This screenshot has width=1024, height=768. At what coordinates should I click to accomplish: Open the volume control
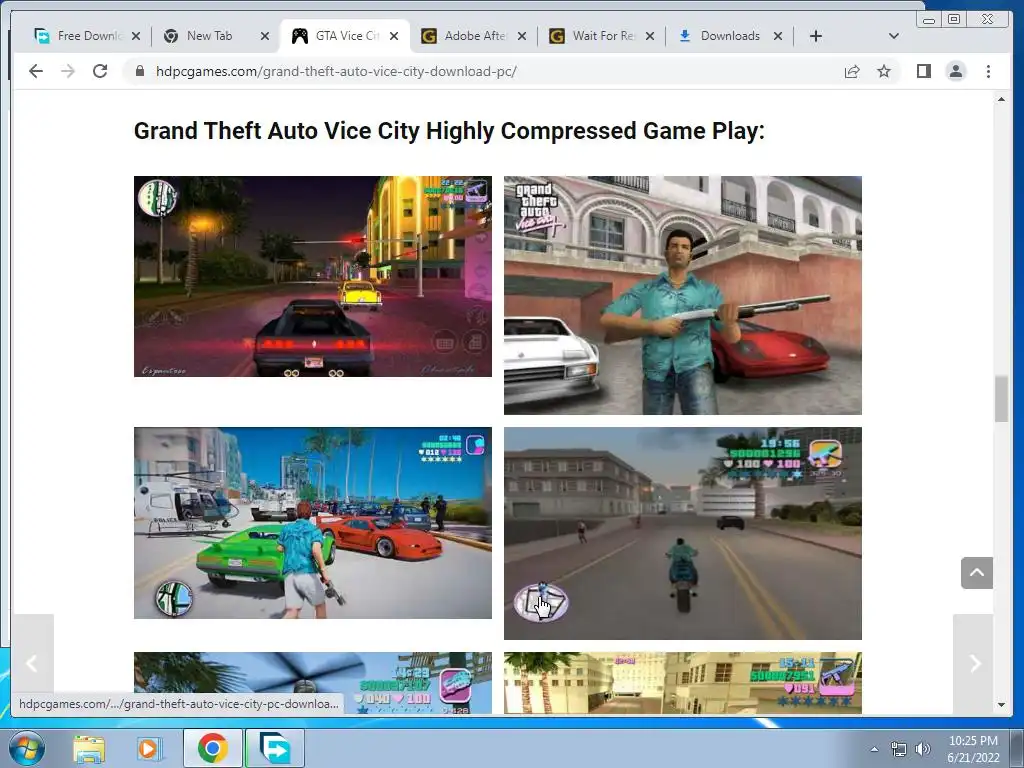tap(923, 749)
